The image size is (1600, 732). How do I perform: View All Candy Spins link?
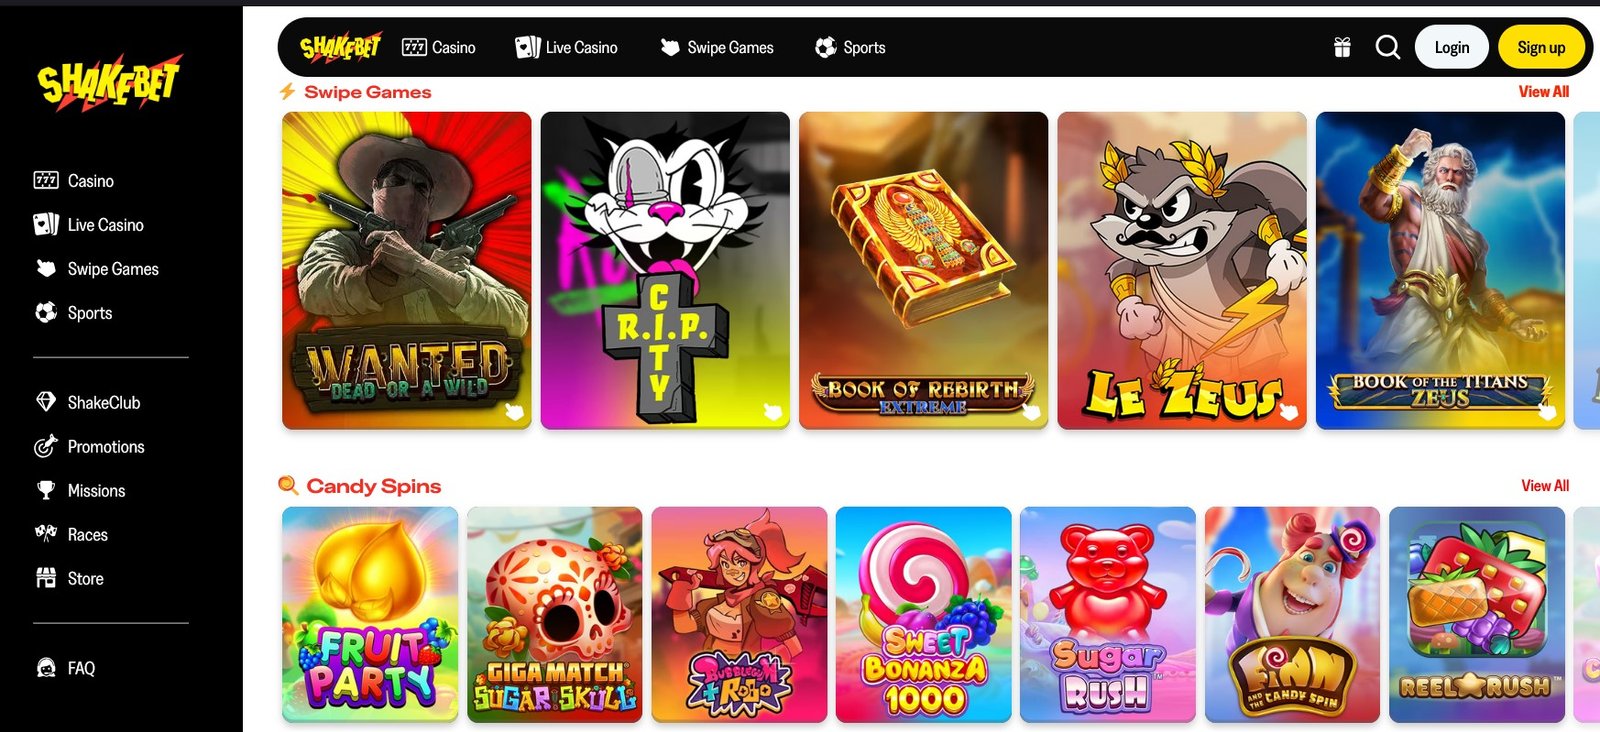point(1545,485)
